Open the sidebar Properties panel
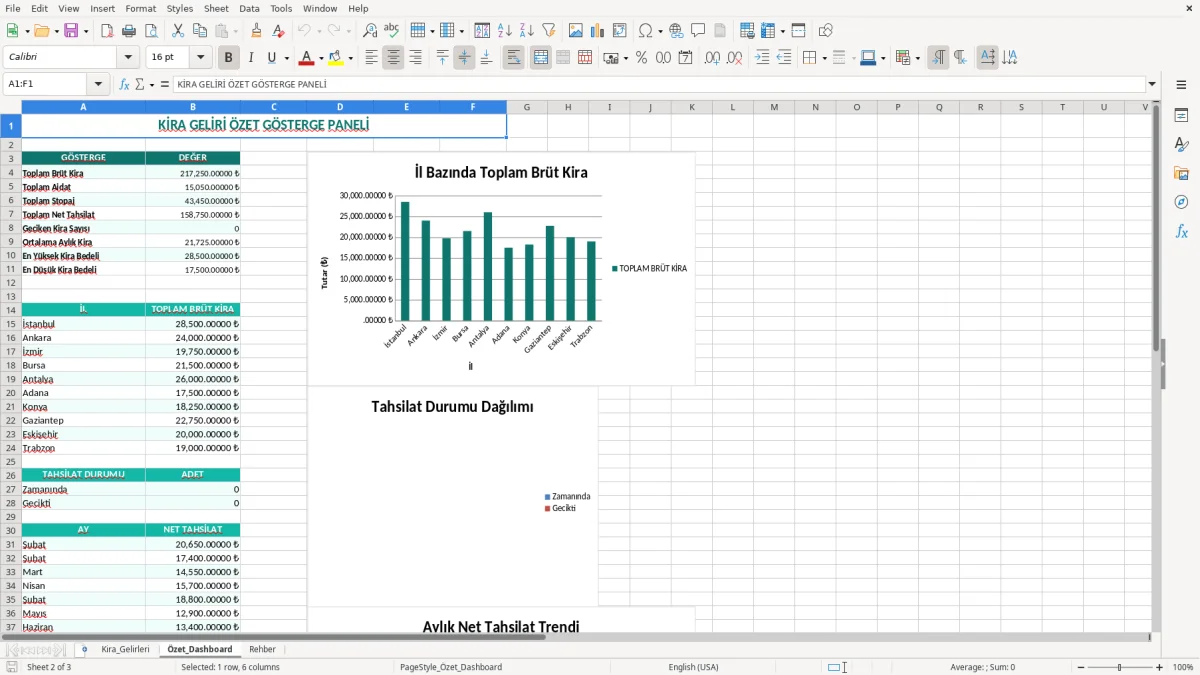Screen dimensions: 1200x675 click(x=1182, y=116)
